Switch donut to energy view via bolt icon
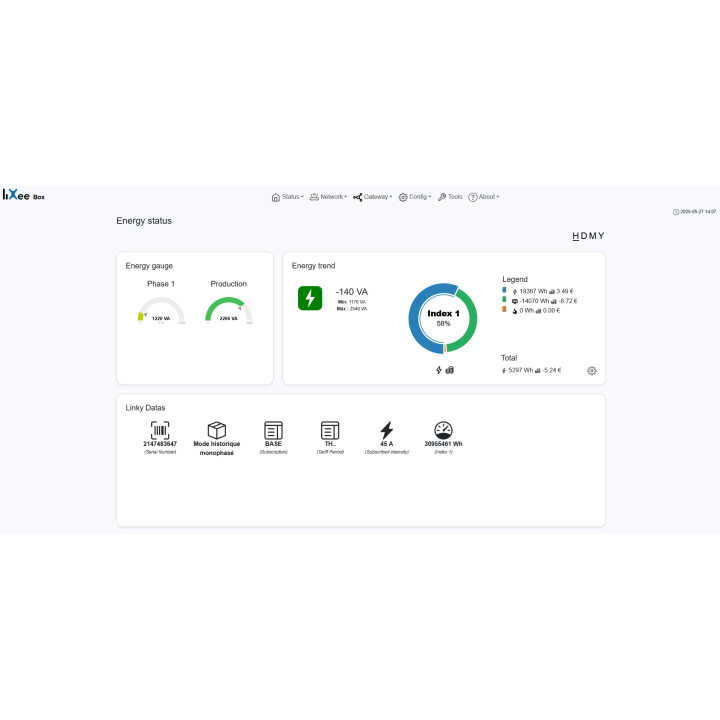This screenshot has width=720, height=720. coord(439,370)
